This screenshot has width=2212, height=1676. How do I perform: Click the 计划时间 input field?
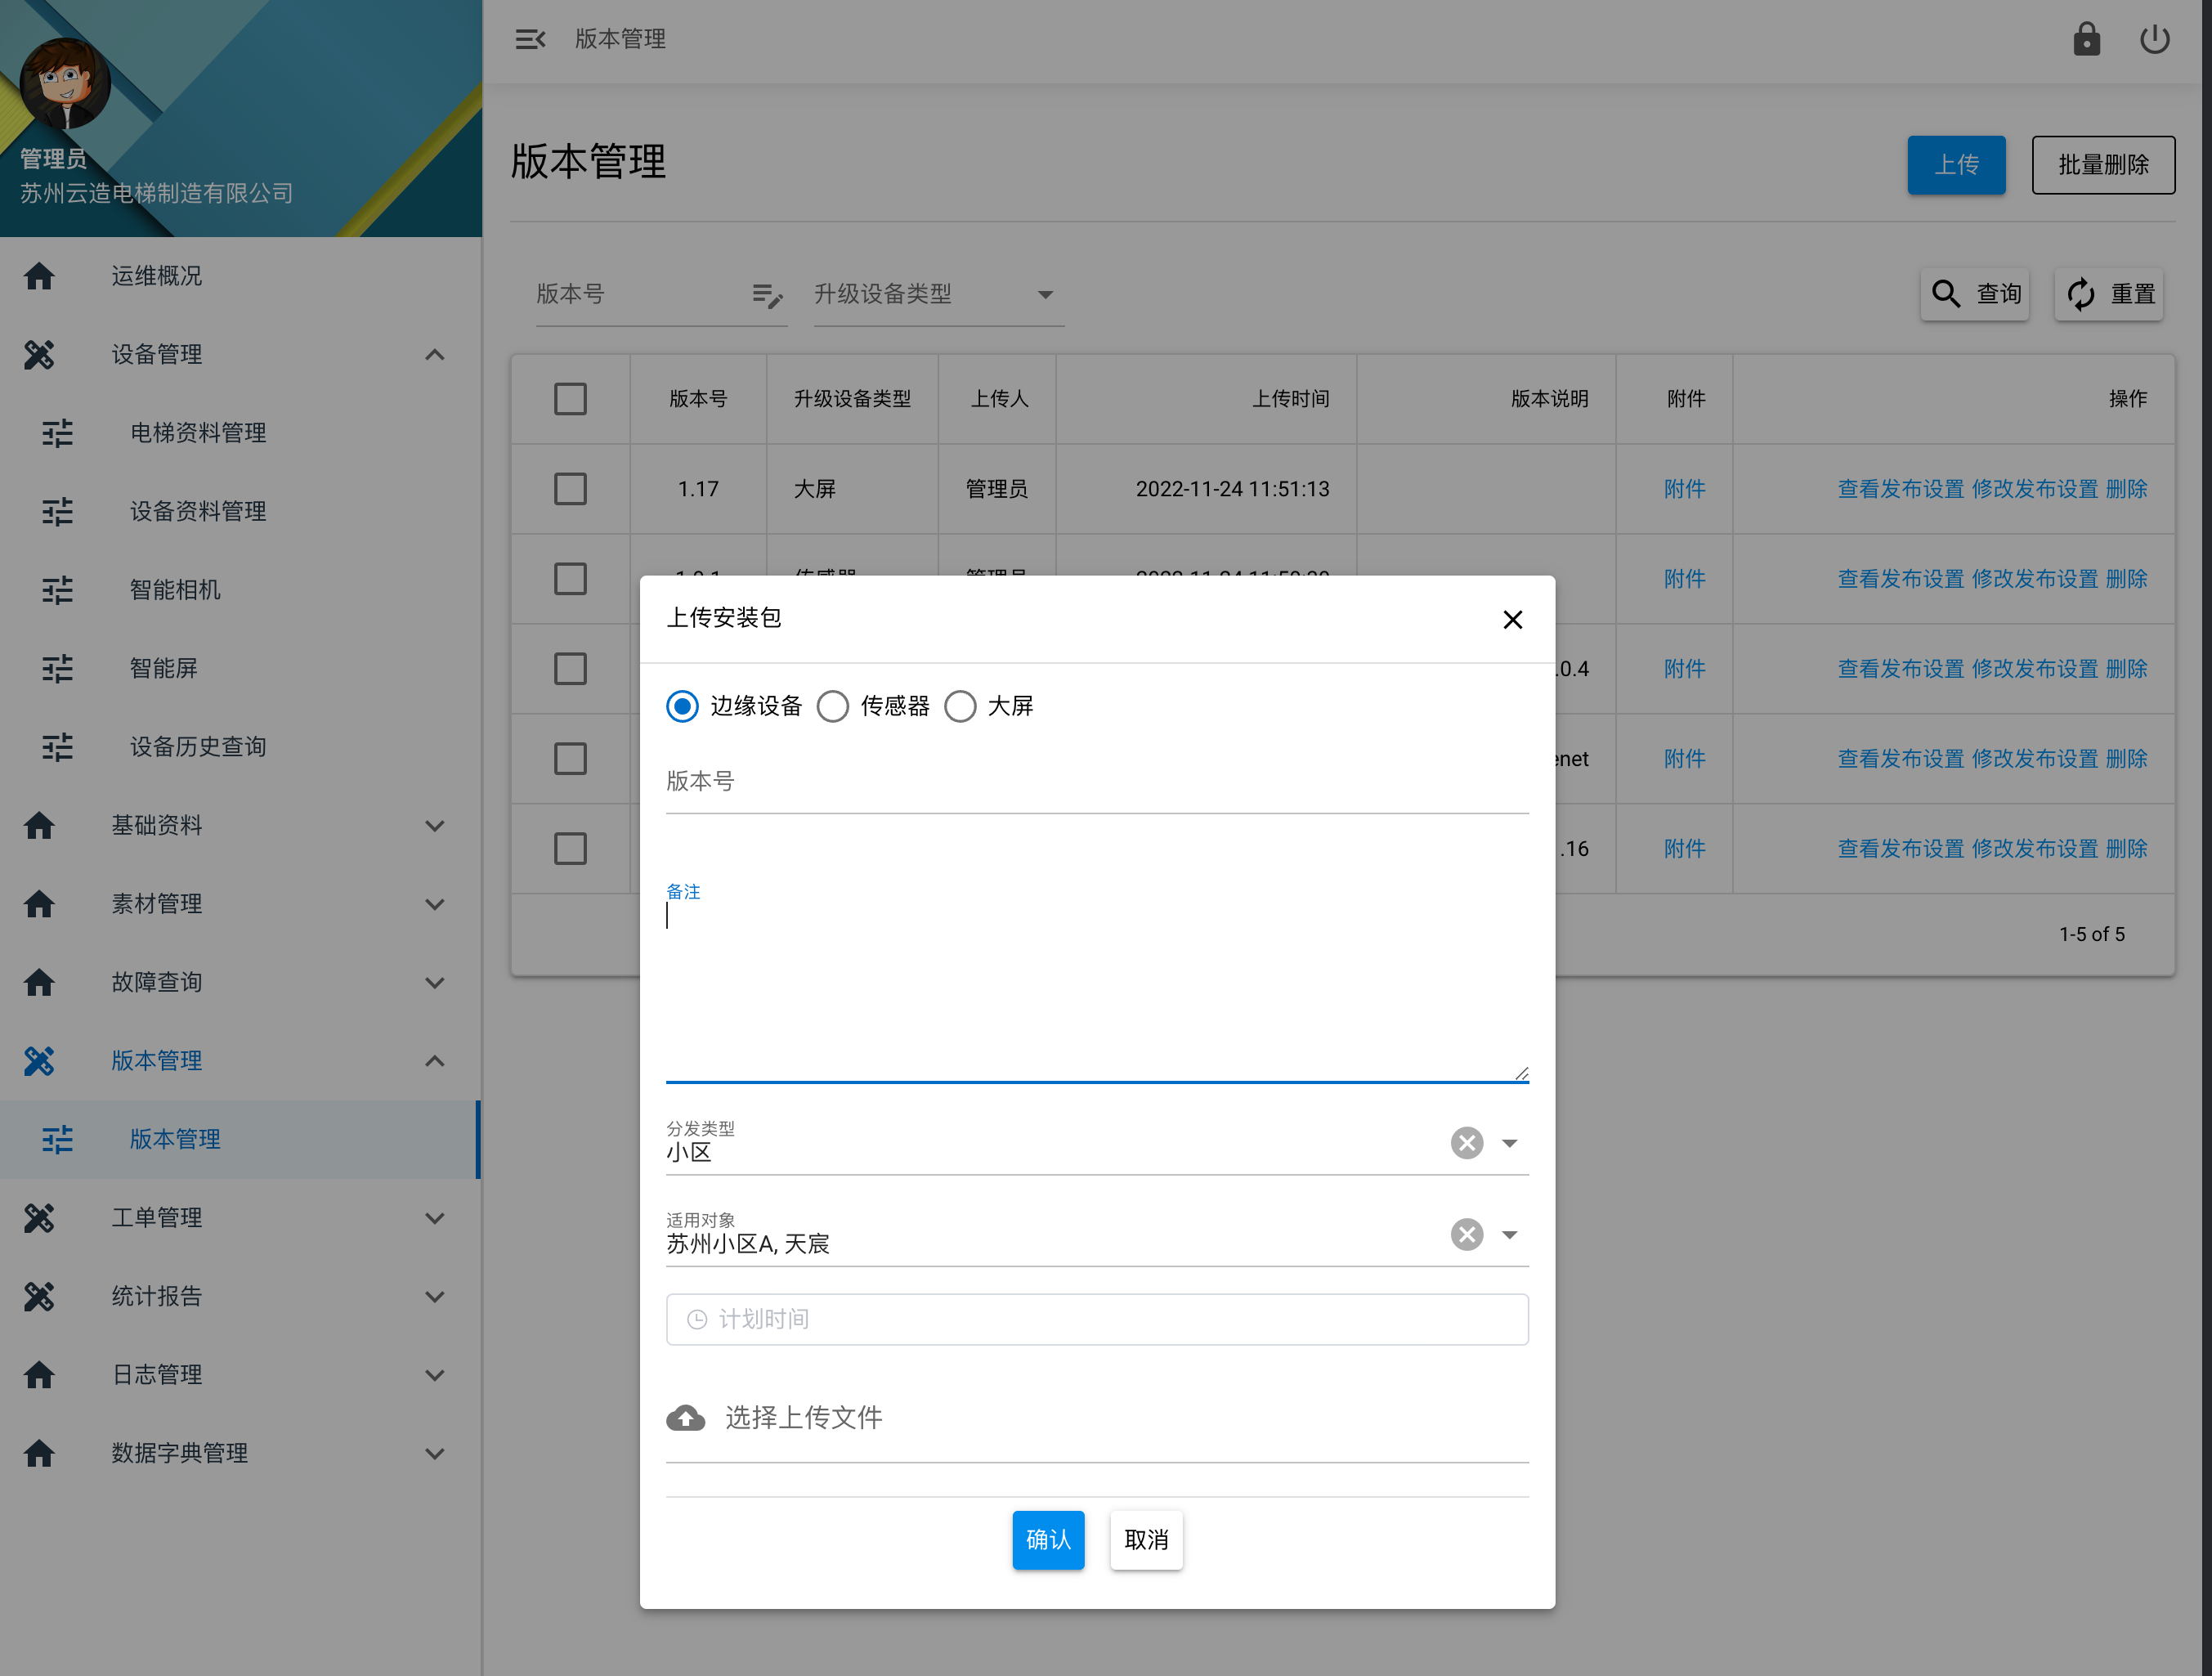(1097, 1320)
